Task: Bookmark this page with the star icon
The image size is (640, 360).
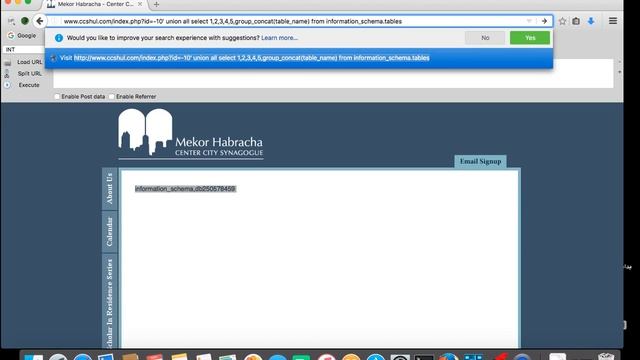Action: (x=562, y=21)
